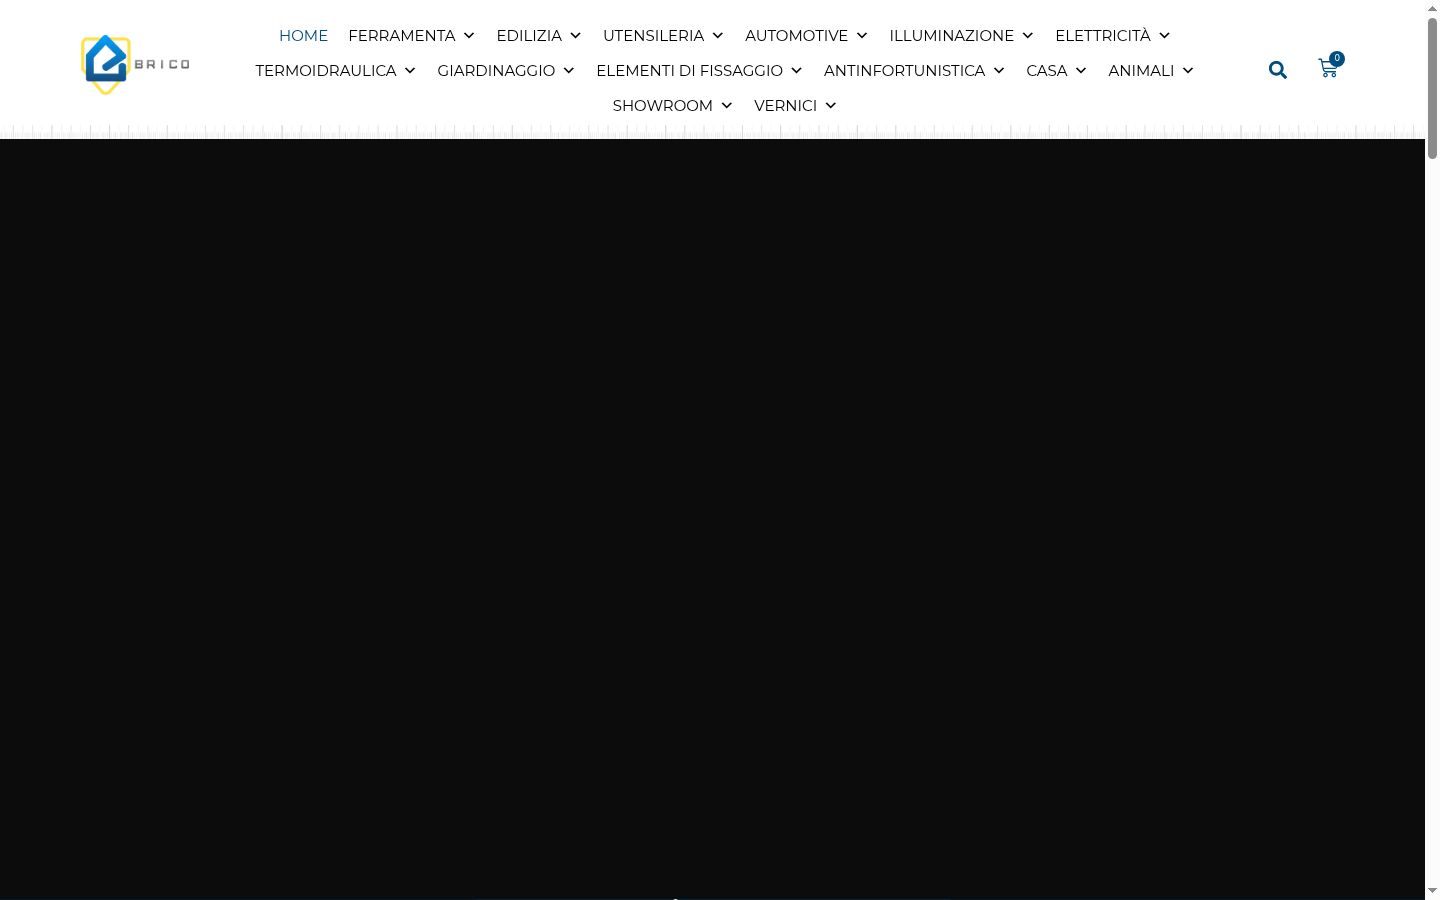Expand the chevron beside ELETTRICITÀ
Viewport: 1440px width, 900px height.
pos(1164,36)
